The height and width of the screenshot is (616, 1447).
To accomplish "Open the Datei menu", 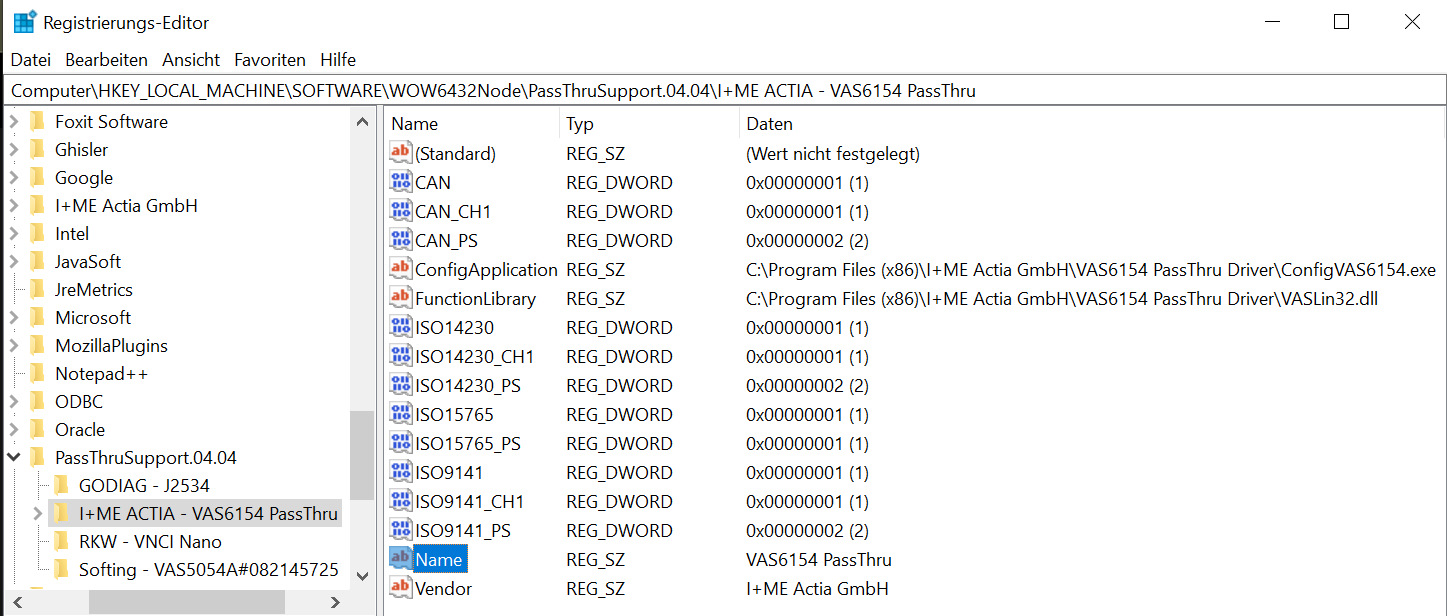I will [x=30, y=60].
